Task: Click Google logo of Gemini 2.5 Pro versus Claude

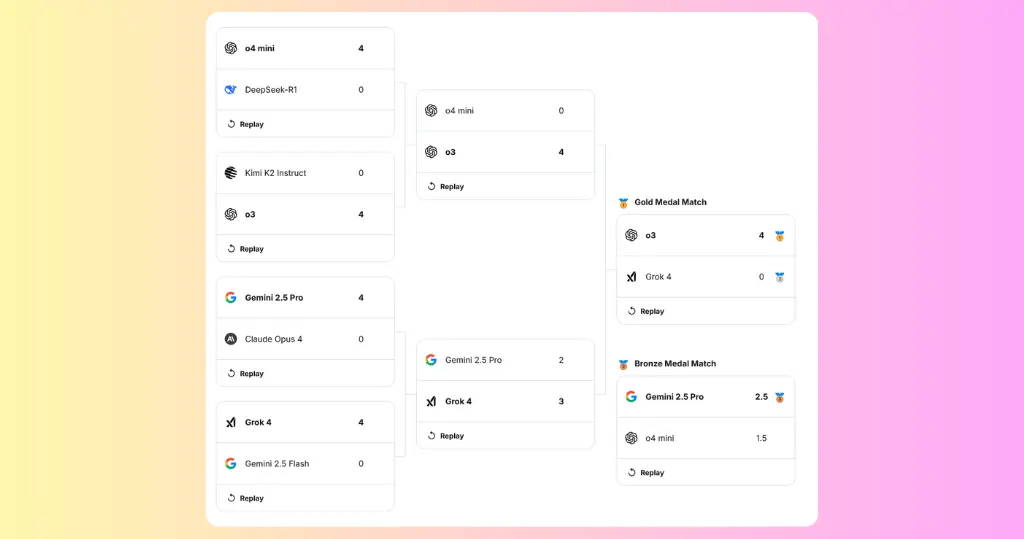Action: [231, 297]
